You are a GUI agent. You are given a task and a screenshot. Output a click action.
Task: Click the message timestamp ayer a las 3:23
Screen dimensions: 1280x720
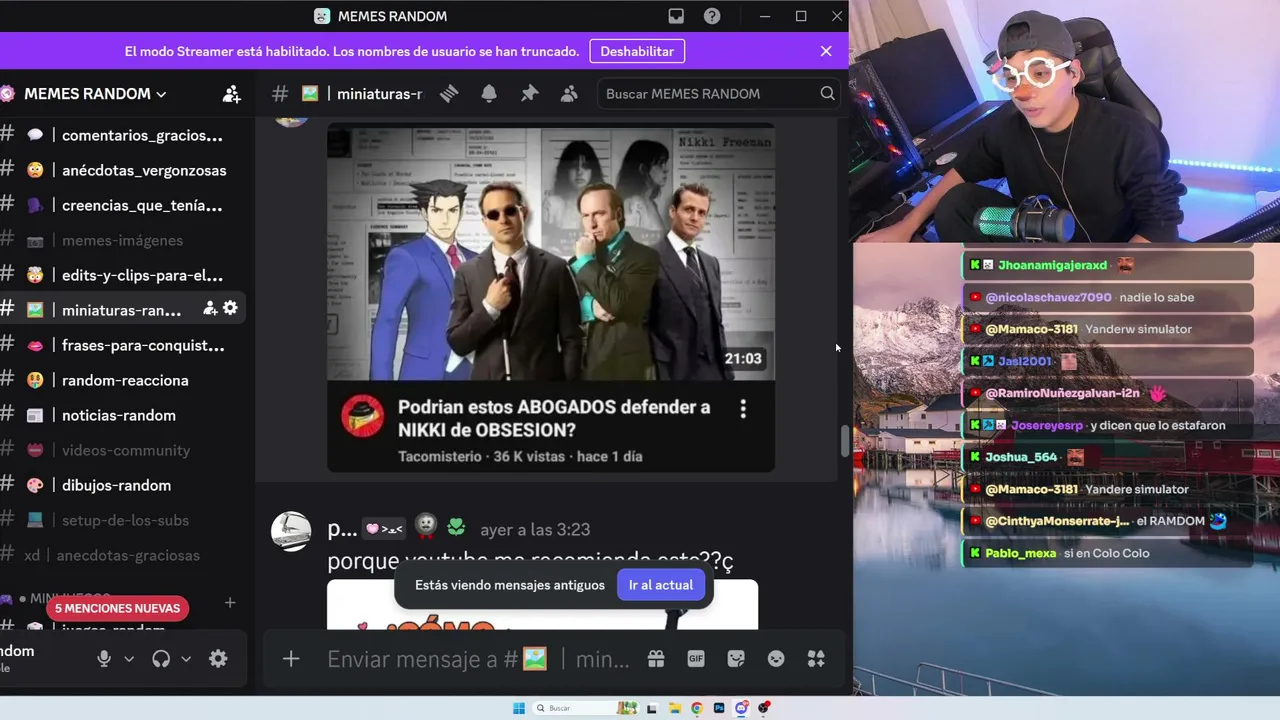tap(535, 530)
